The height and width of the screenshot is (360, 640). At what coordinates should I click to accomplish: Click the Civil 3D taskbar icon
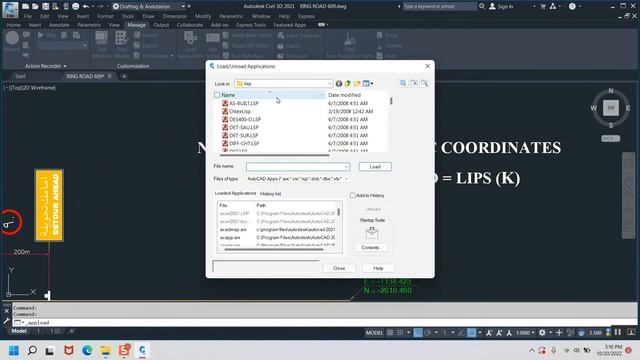click(142, 351)
